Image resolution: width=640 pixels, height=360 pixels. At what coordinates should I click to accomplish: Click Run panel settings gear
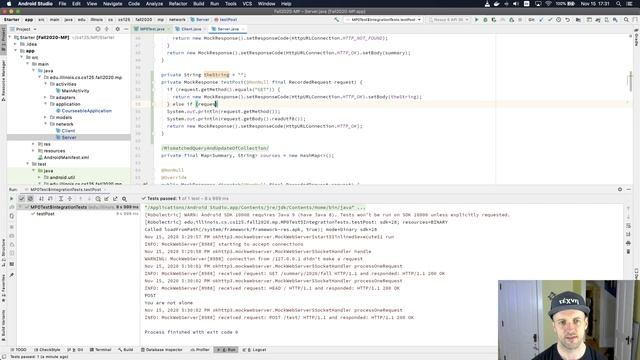[x=620, y=189]
